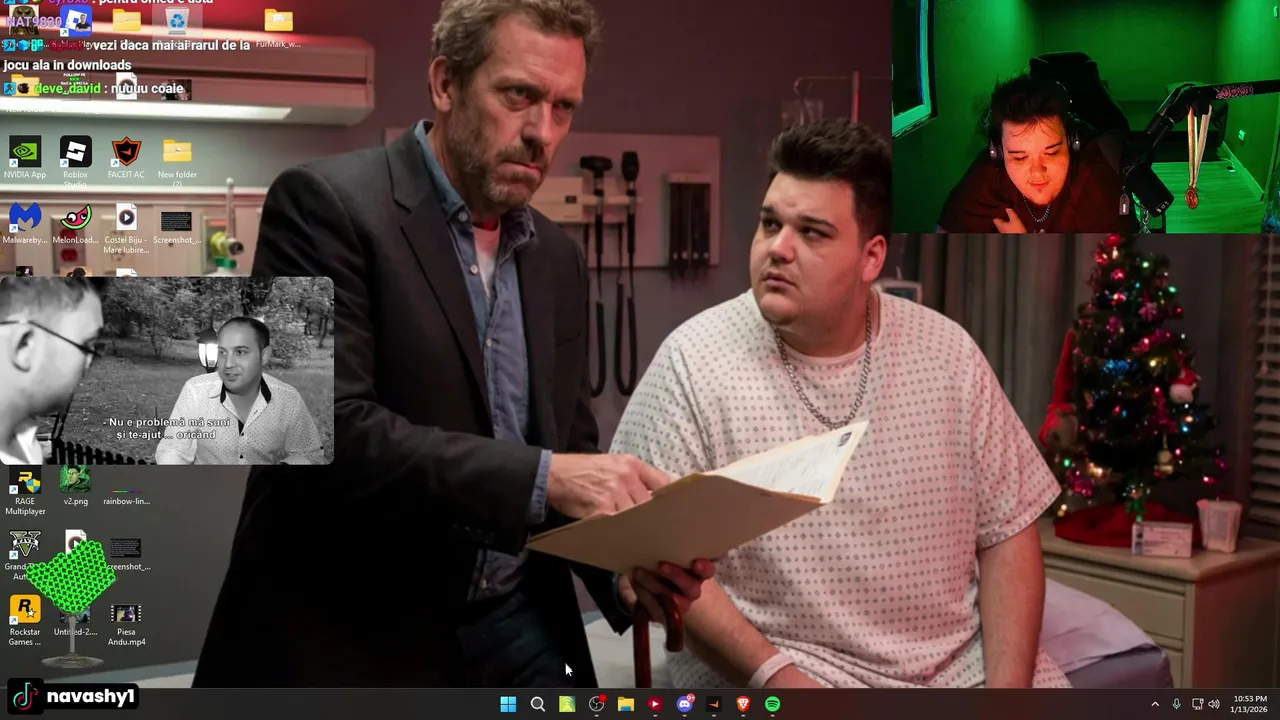Select the Malwarebytes desktop shortcut
The height and width of the screenshot is (720, 1280).
[x=25, y=223]
